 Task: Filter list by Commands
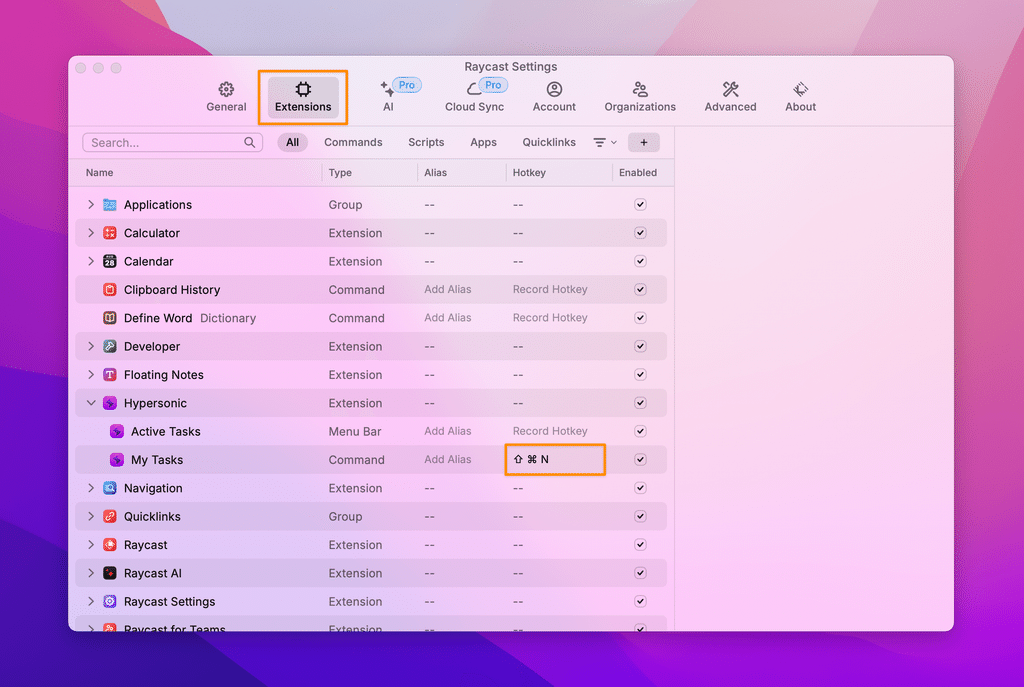point(353,142)
